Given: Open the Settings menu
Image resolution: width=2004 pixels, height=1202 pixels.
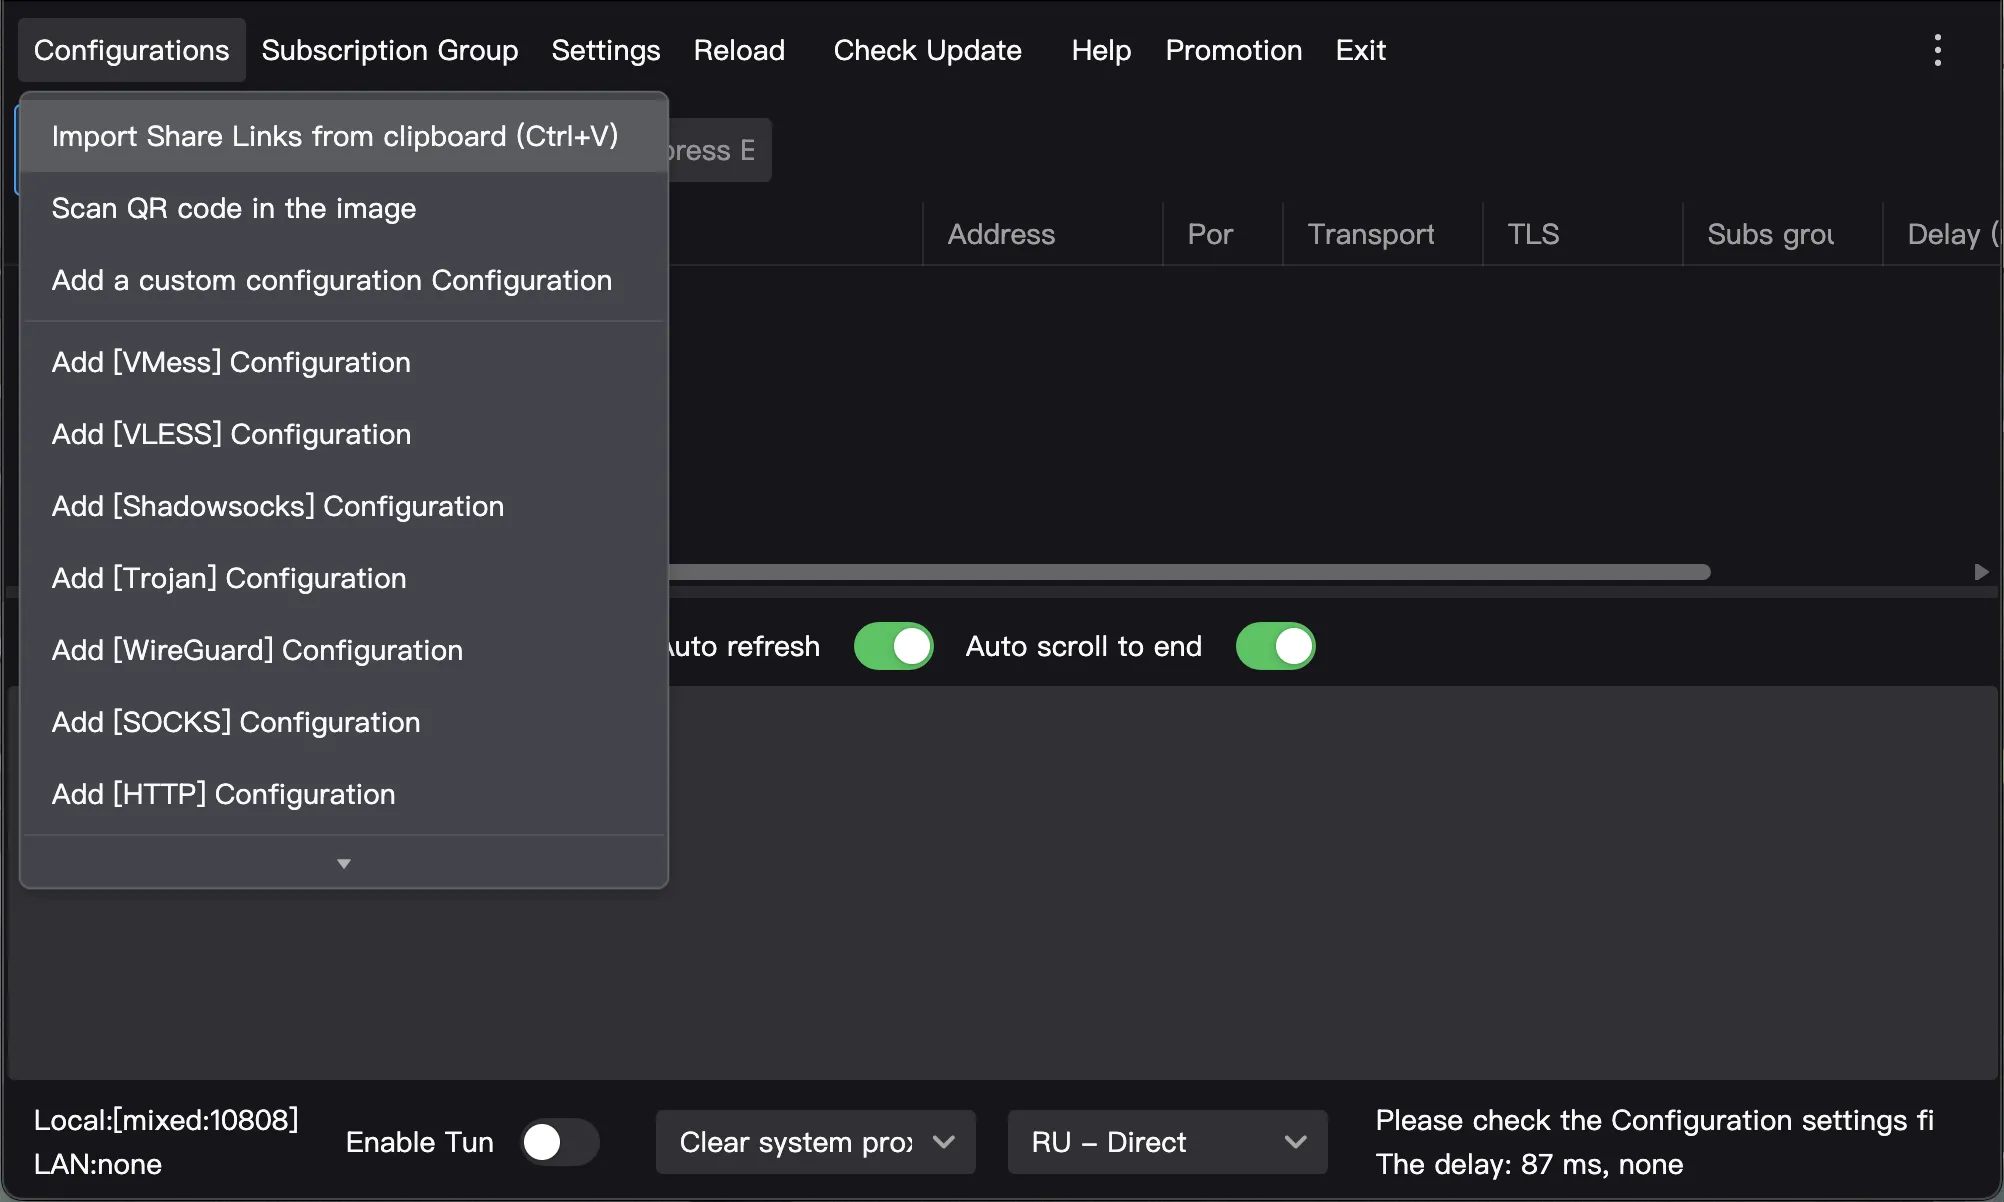Looking at the screenshot, I should (605, 50).
